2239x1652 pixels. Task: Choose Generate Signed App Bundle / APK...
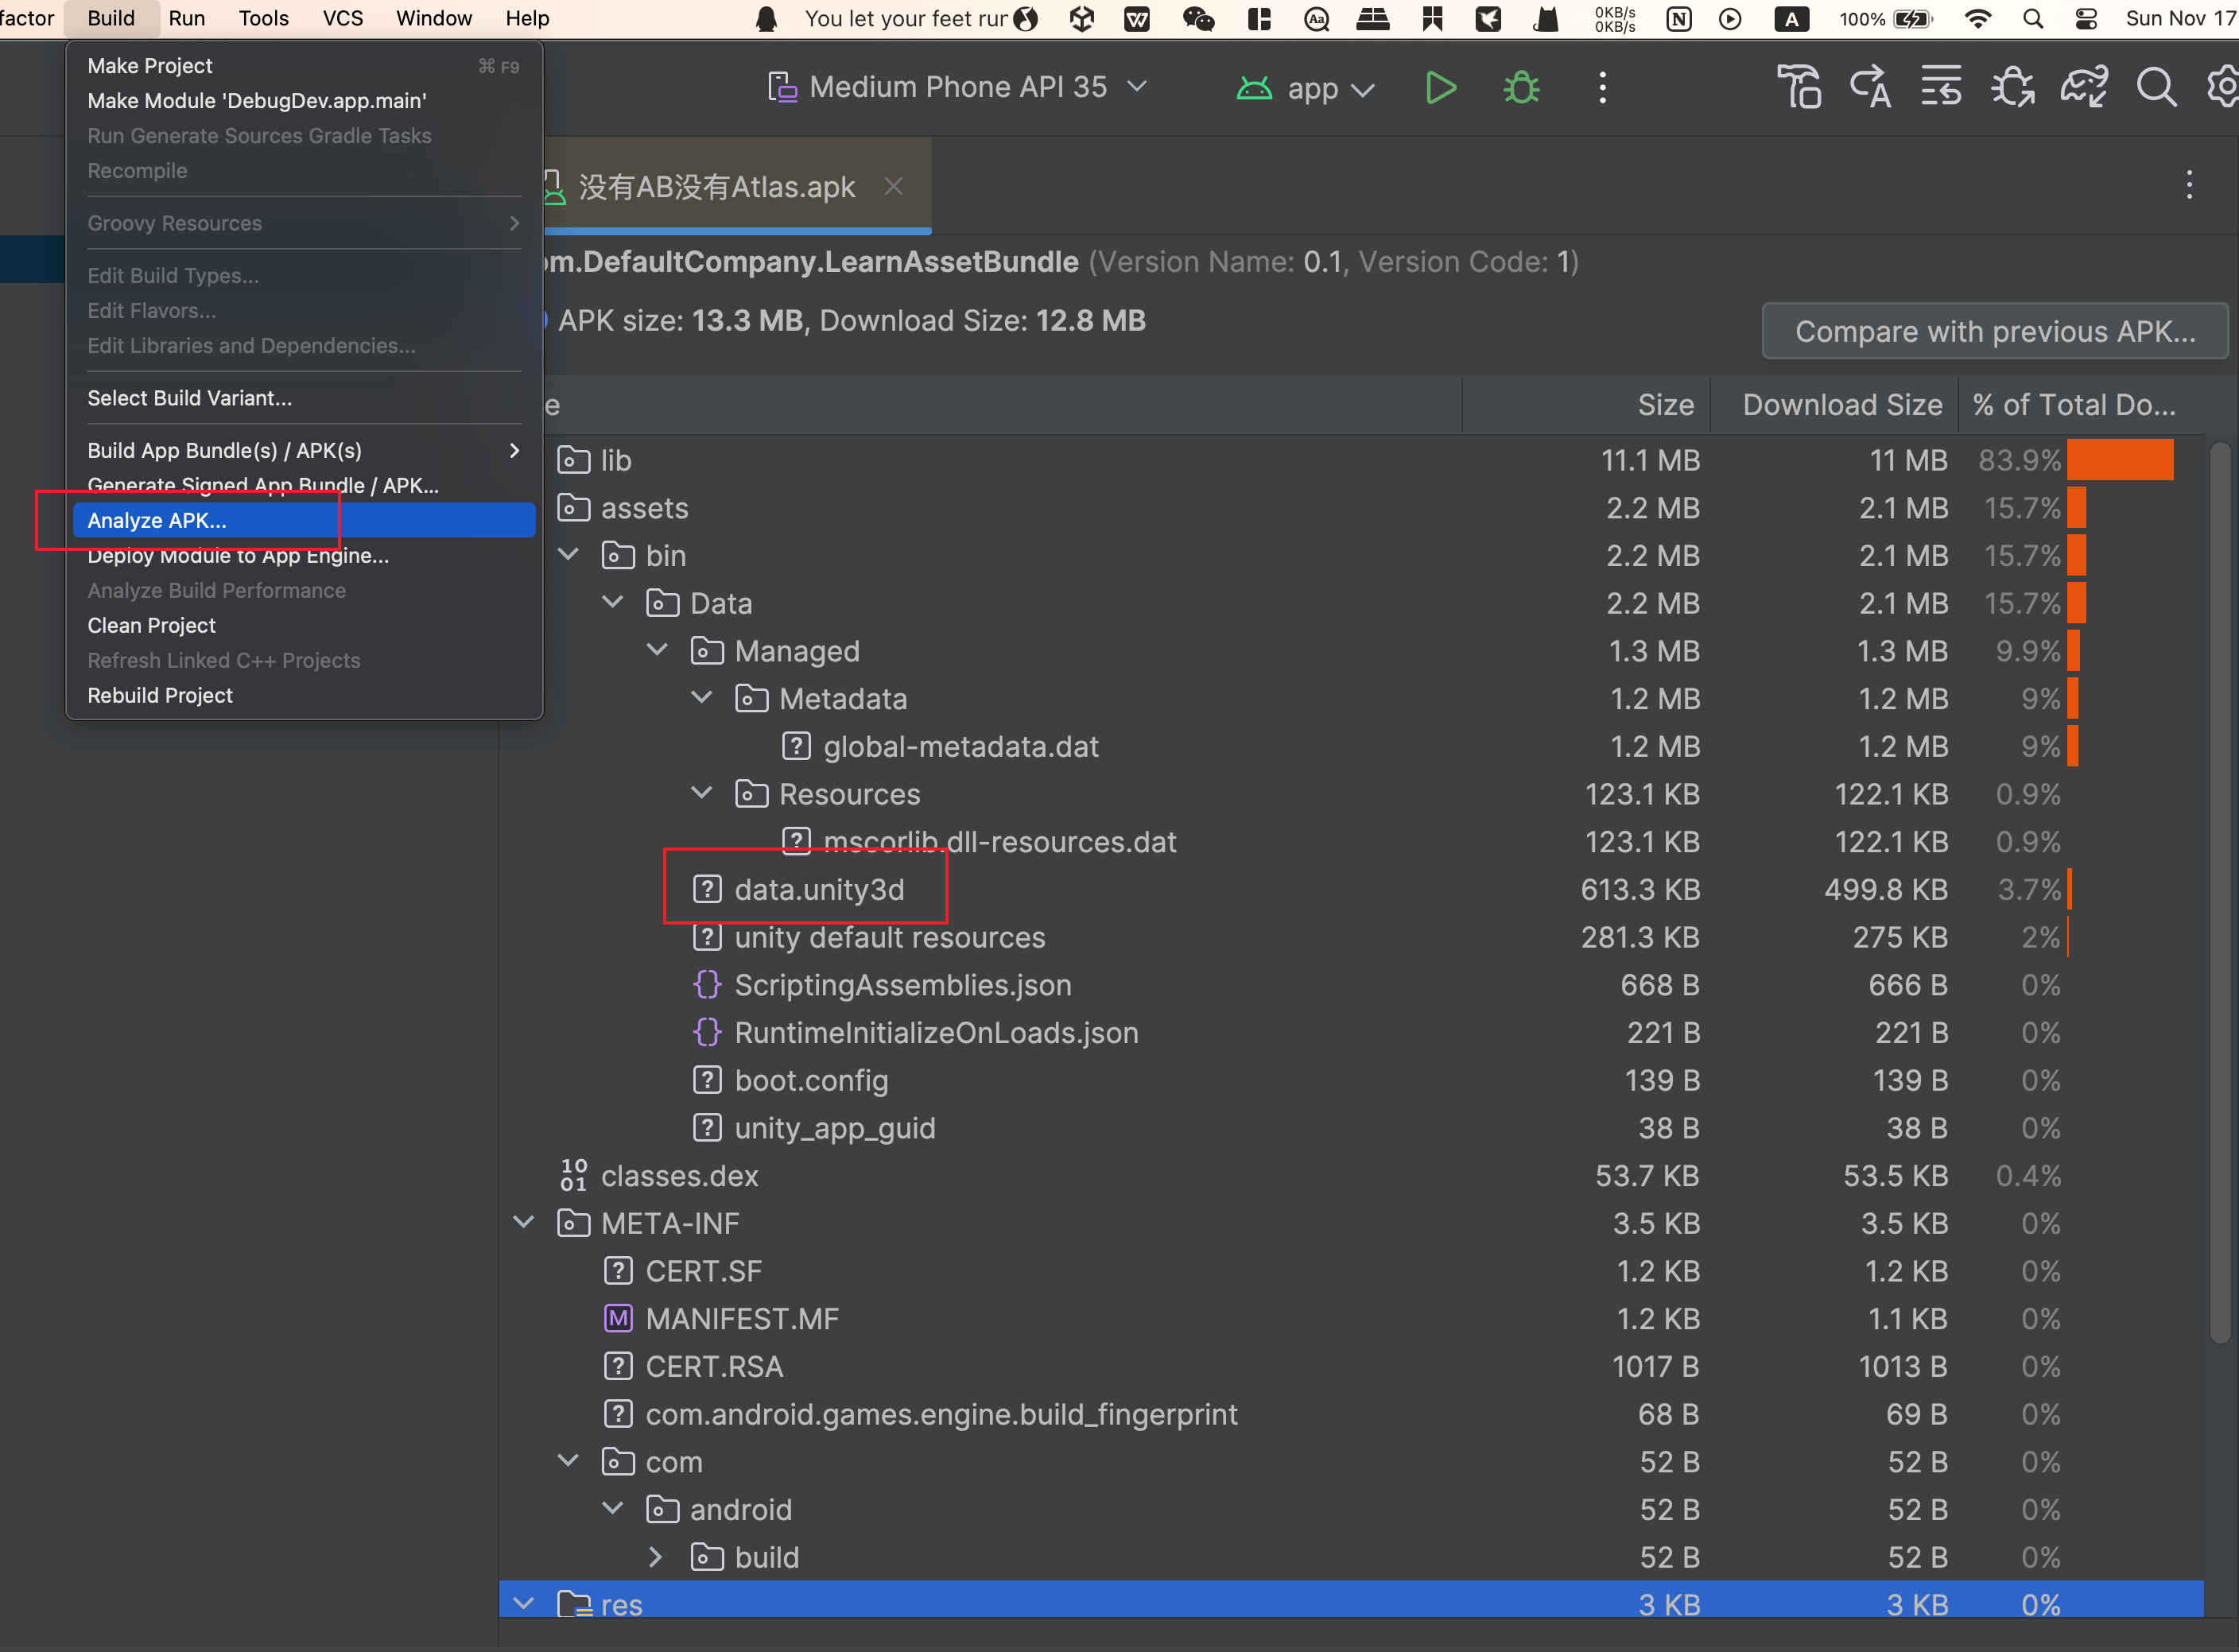[304, 485]
